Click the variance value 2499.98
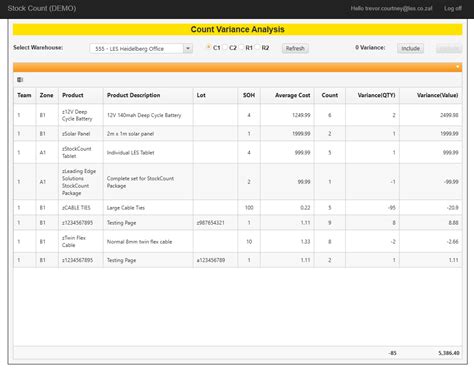This screenshot has height=370, width=474. [449, 115]
